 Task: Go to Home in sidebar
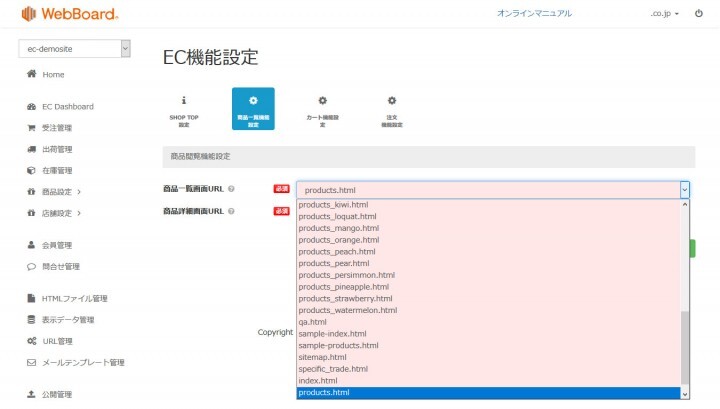tap(53, 74)
